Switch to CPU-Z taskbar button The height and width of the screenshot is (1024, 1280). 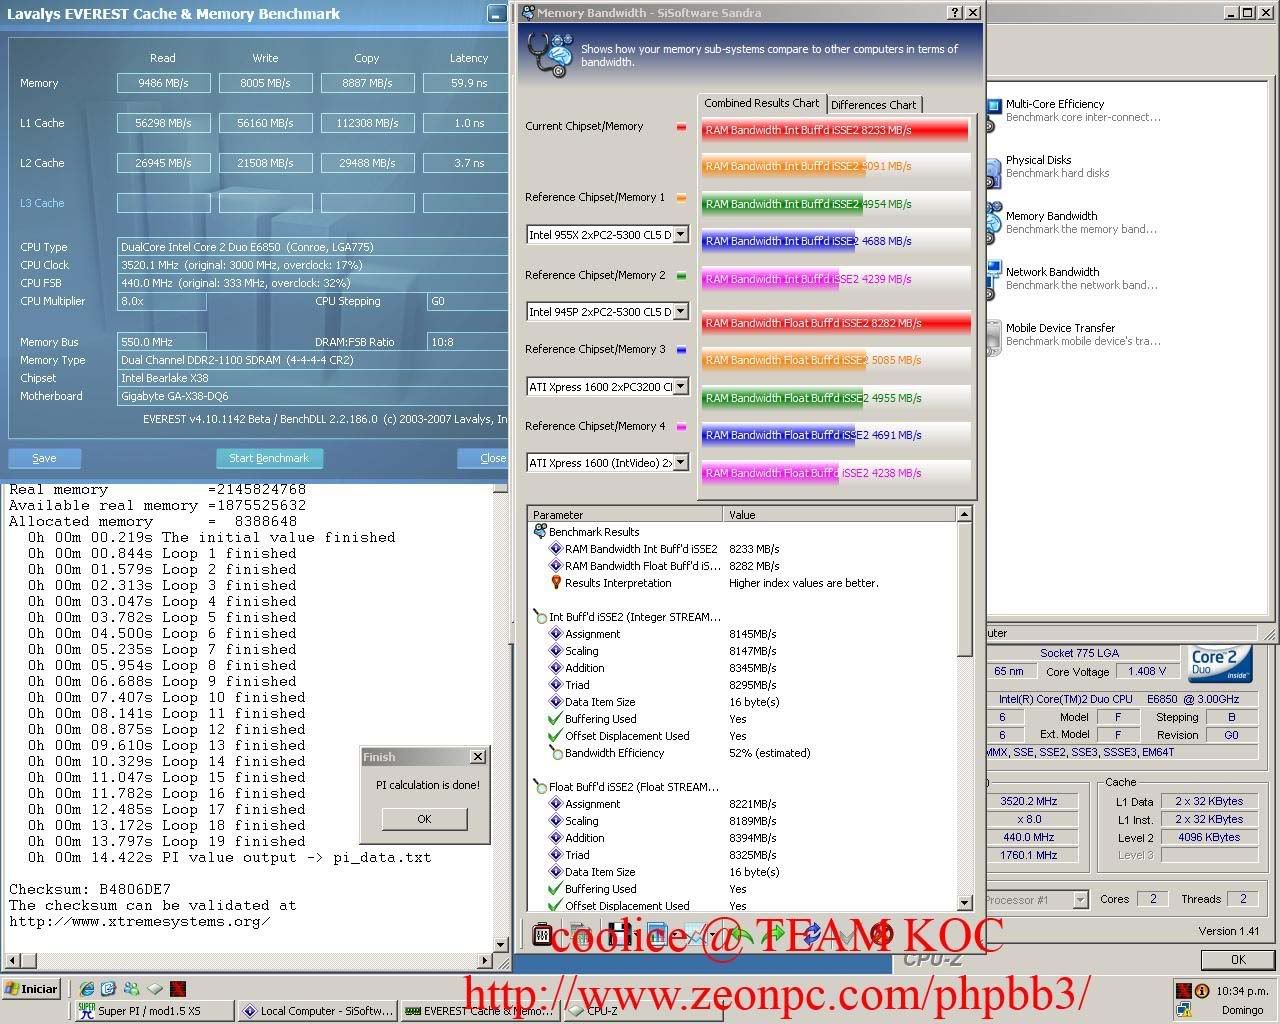click(642, 1011)
